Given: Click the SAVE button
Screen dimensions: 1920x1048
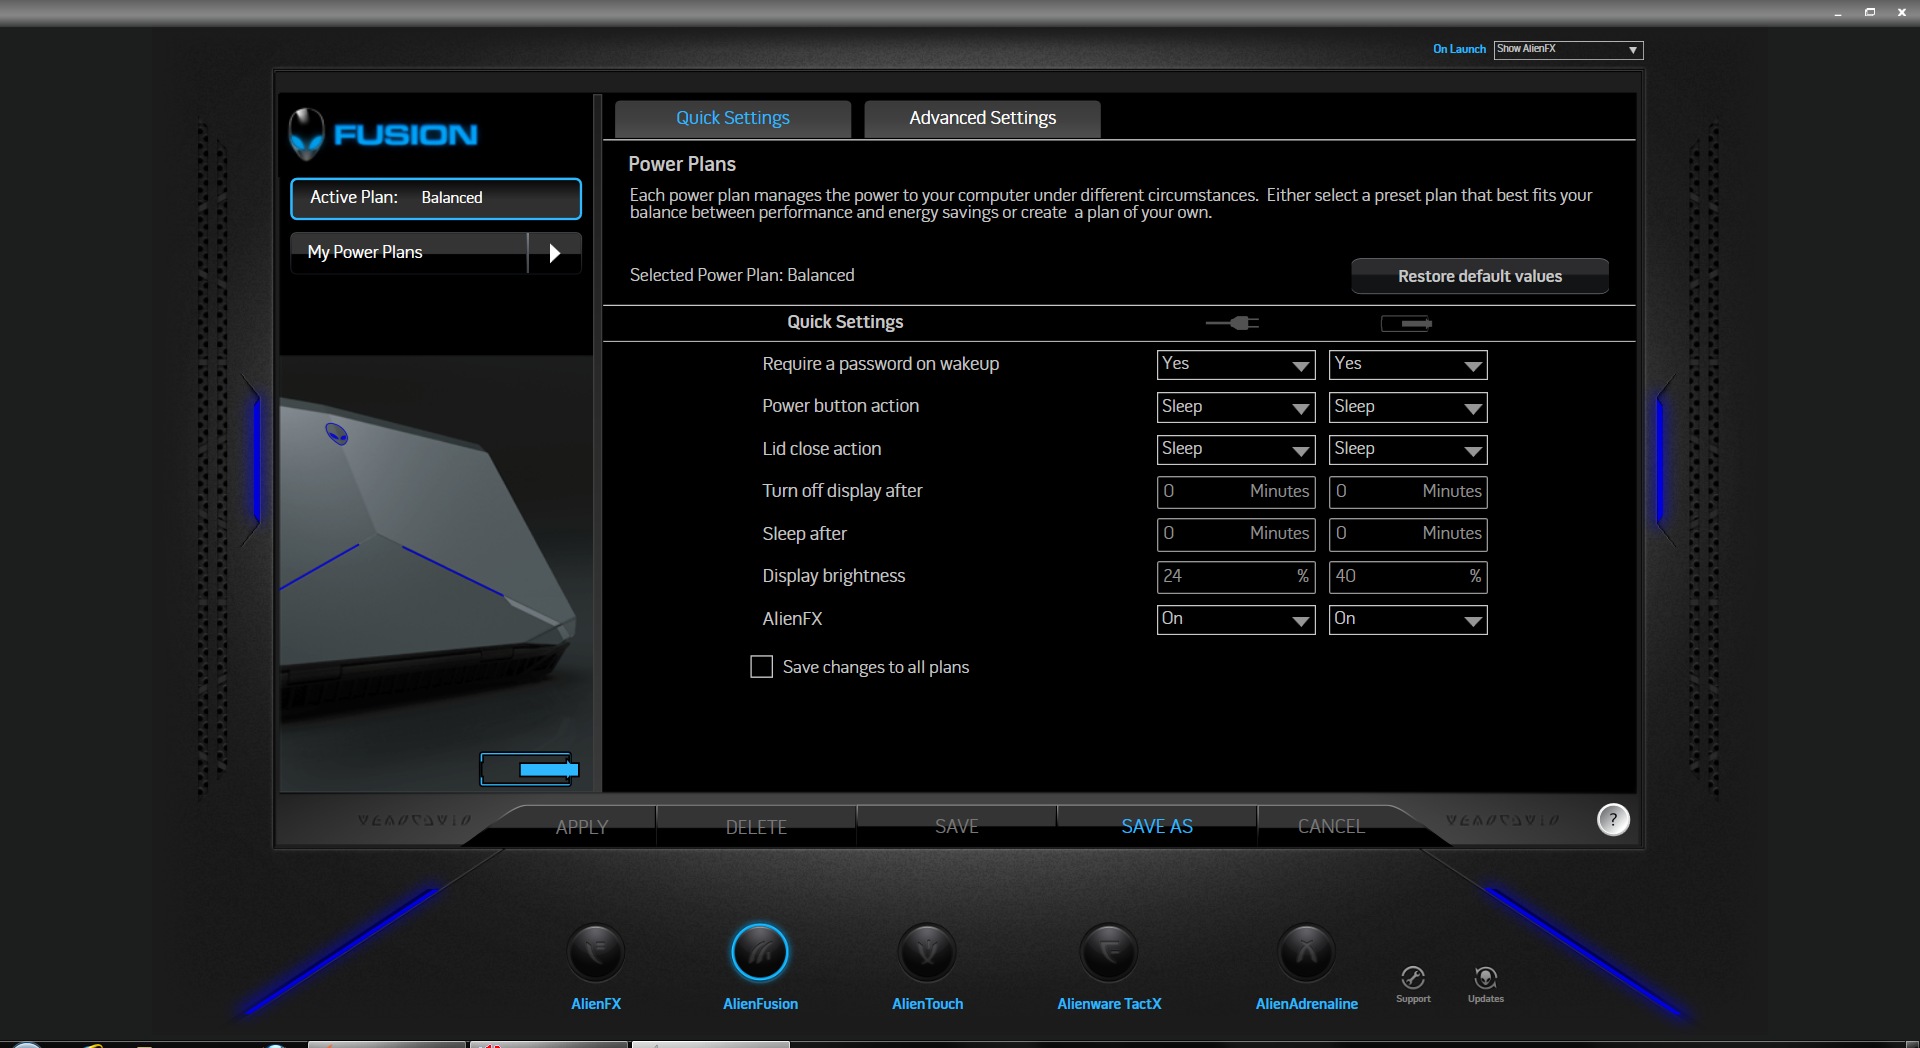Looking at the screenshot, I should (x=956, y=826).
